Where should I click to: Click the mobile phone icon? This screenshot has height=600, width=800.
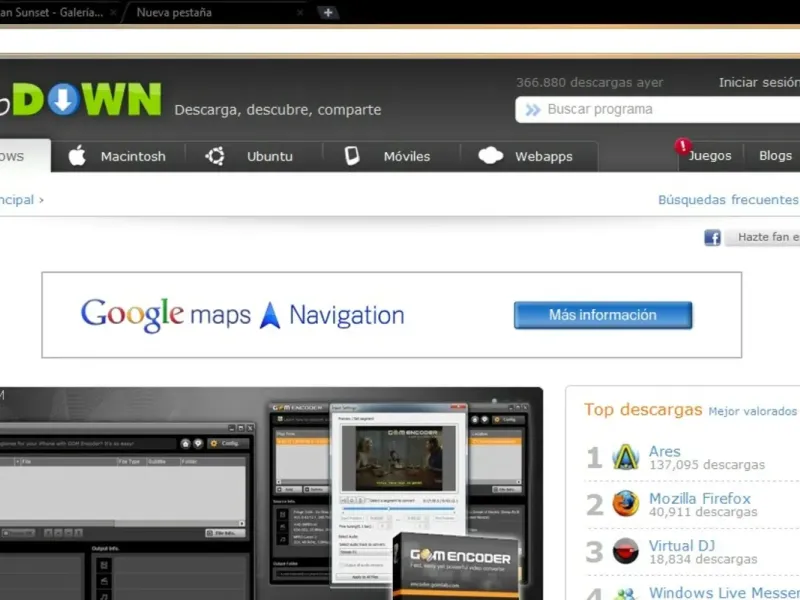coord(352,156)
